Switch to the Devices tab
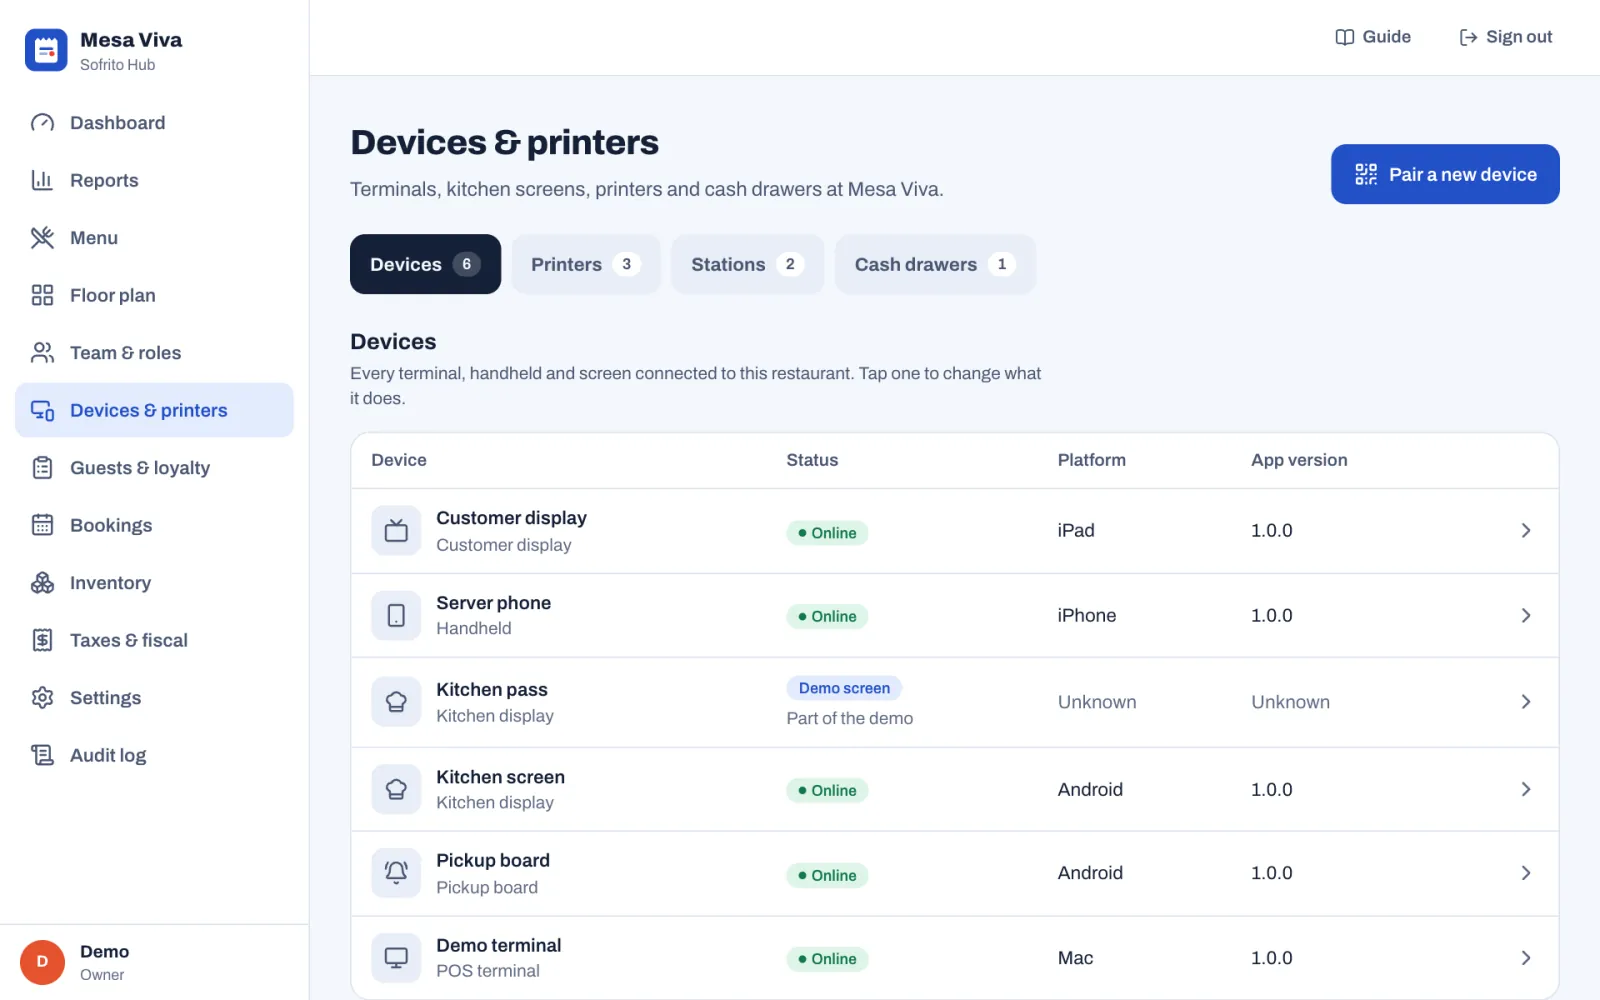The width and height of the screenshot is (1600, 1000). point(425,264)
